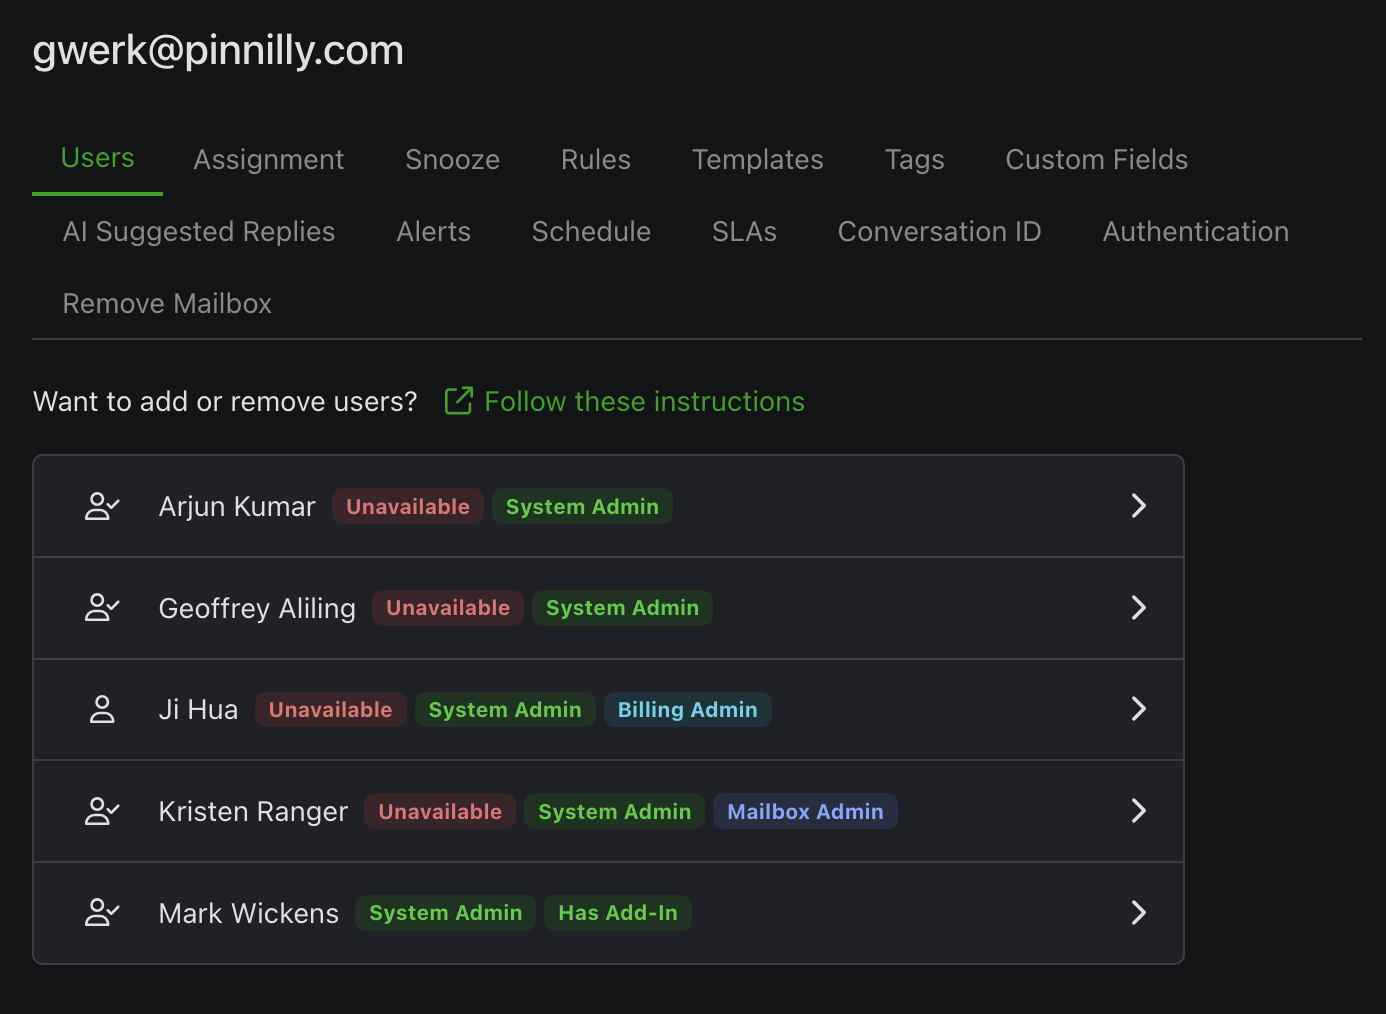Screen dimensions: 1386x1014
Task: Click the name Ji Hua
Action: pos(198,710)
